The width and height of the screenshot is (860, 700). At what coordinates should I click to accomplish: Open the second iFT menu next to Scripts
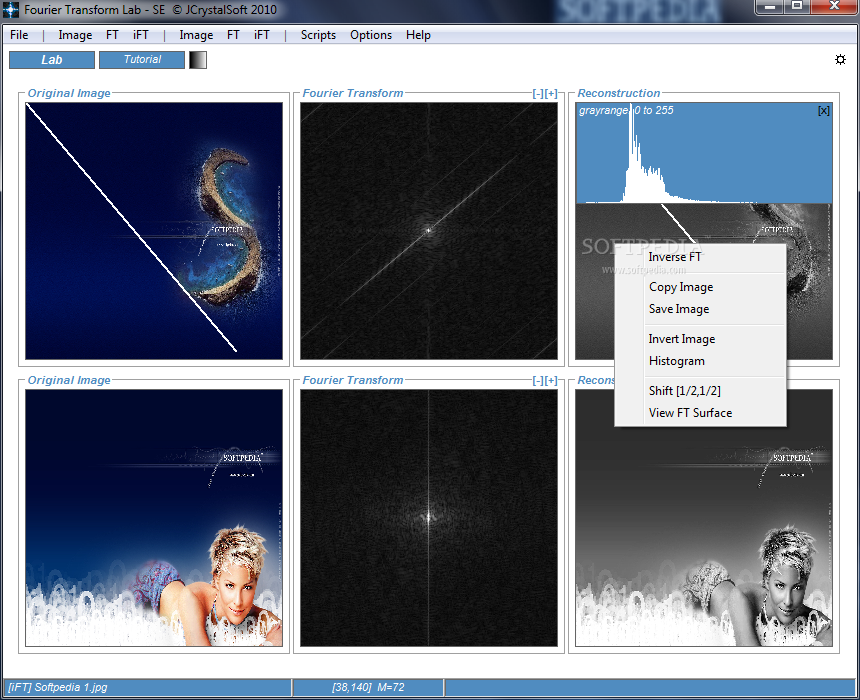pos(262,35)
